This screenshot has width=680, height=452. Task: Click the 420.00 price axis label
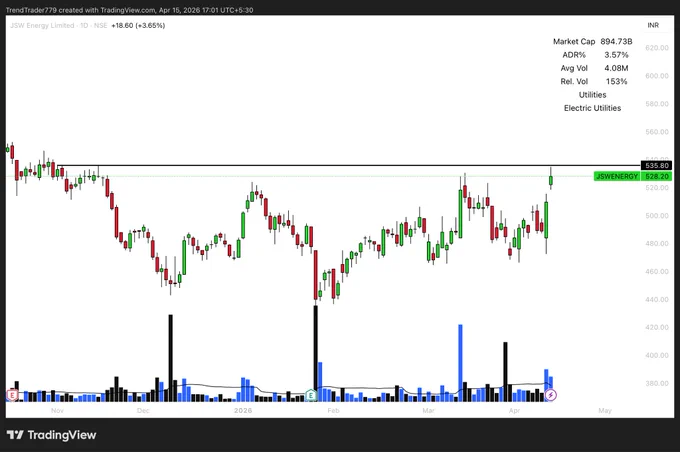click(657, 328)
